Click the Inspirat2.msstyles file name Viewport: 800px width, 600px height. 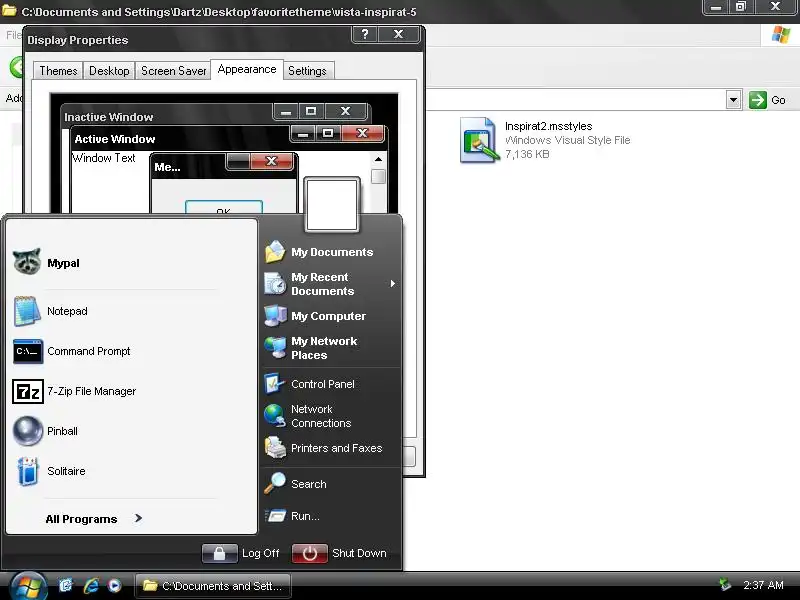pos(548,126)
